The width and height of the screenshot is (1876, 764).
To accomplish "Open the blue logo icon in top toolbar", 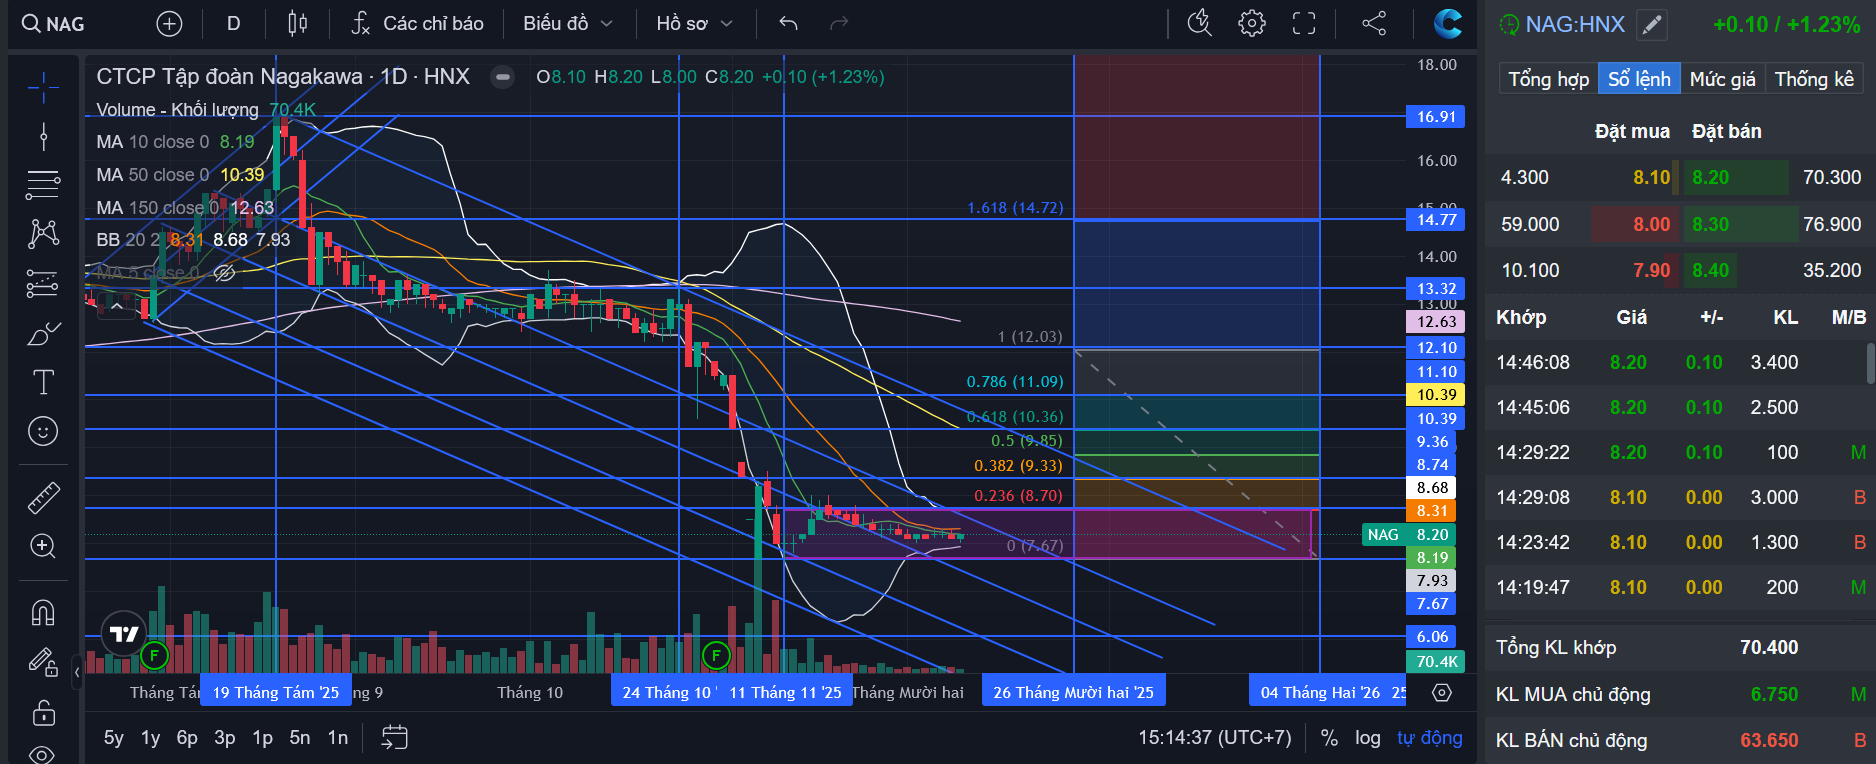I will point(1447,23).
